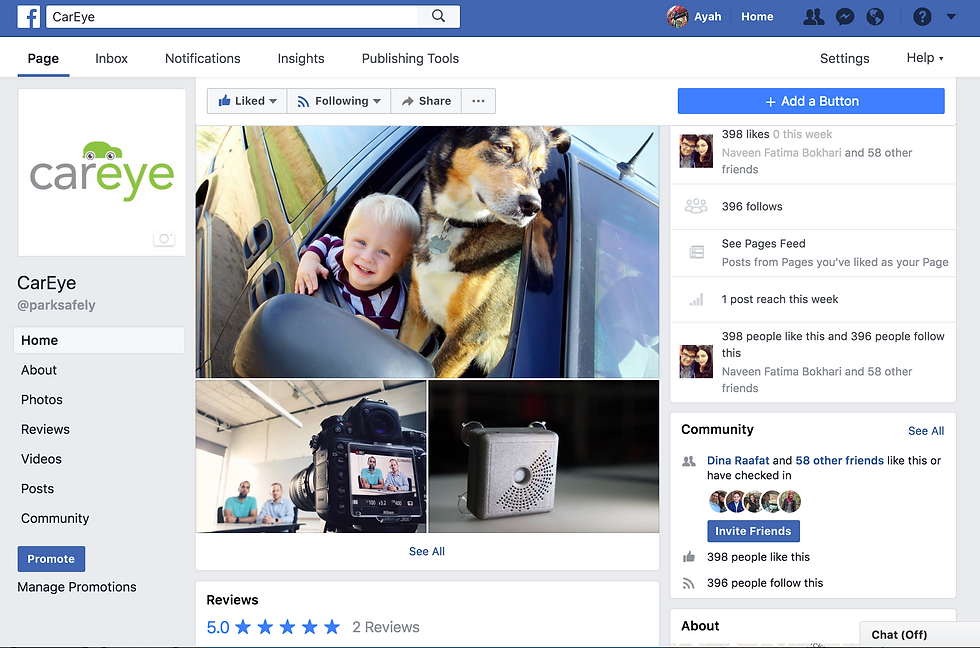Screen dimensions: 980x648
Task: Open page Settings
Action: pyautogui.click(x=844, y=59)
